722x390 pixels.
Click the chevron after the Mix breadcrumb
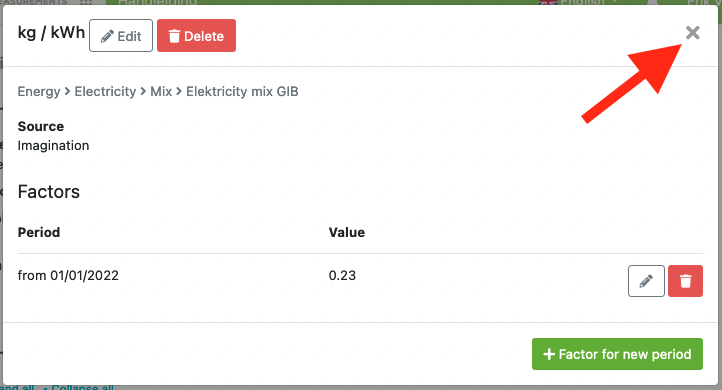179,92
